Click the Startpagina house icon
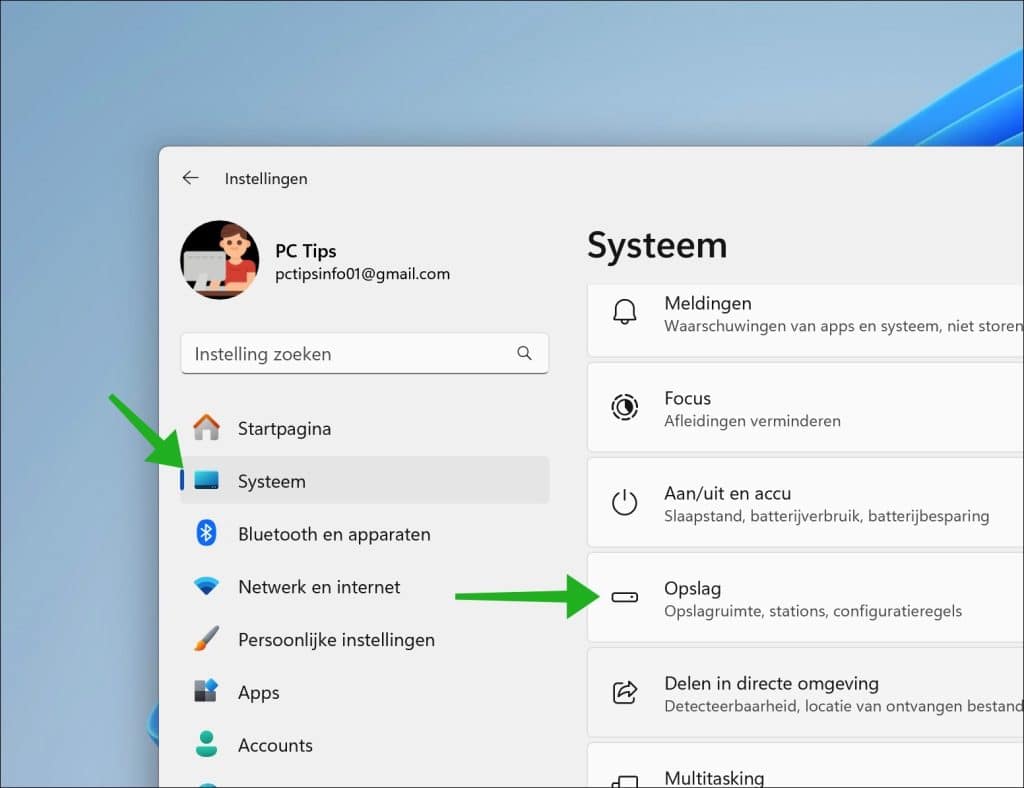 pos(206,428)
